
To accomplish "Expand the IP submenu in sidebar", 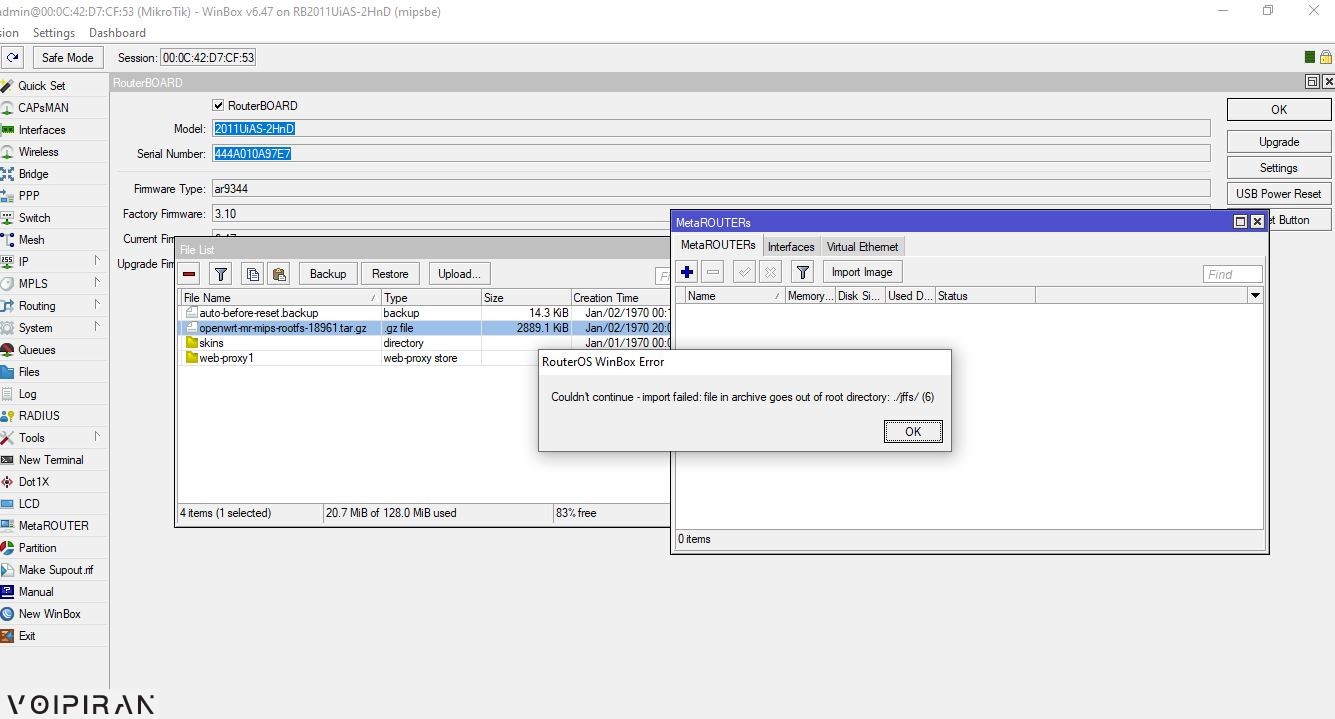I will coord(97,262).
